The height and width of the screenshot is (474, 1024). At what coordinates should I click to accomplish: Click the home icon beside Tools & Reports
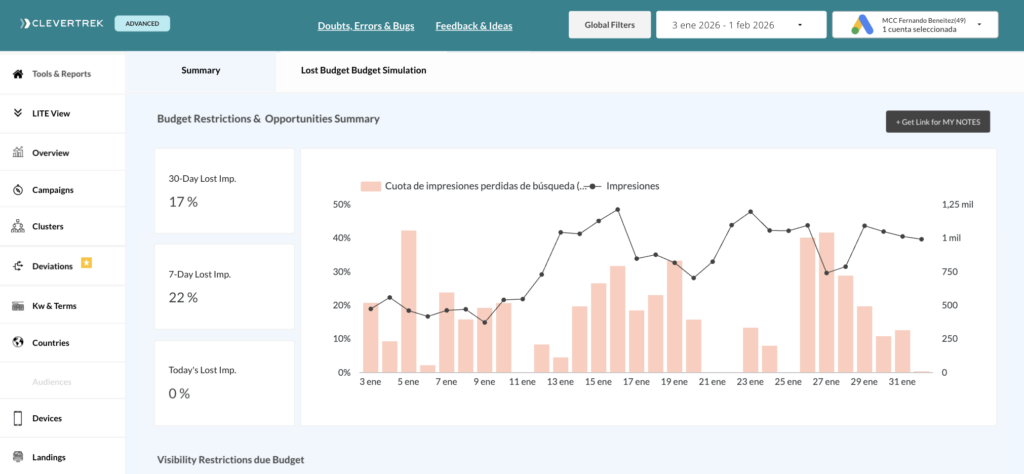tap(18, 74)
